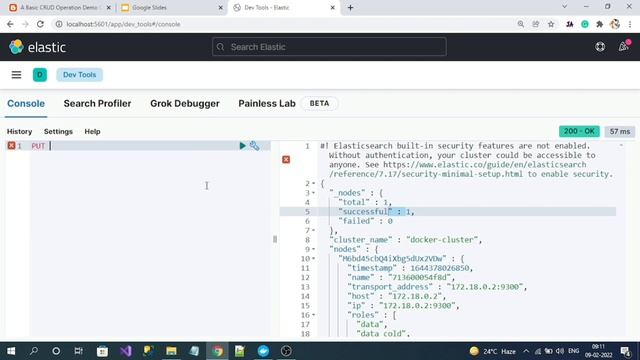Open taskbar weather 24°C Haze widget

492,351
